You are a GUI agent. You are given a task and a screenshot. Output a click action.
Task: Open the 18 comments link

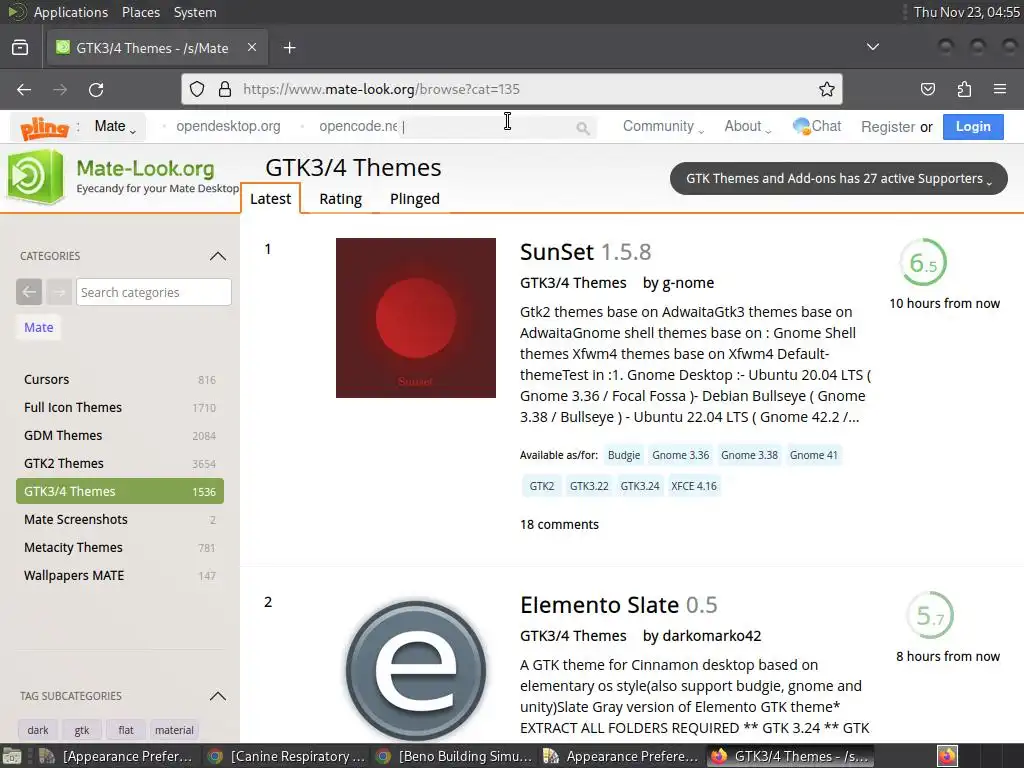click(559, 524)
